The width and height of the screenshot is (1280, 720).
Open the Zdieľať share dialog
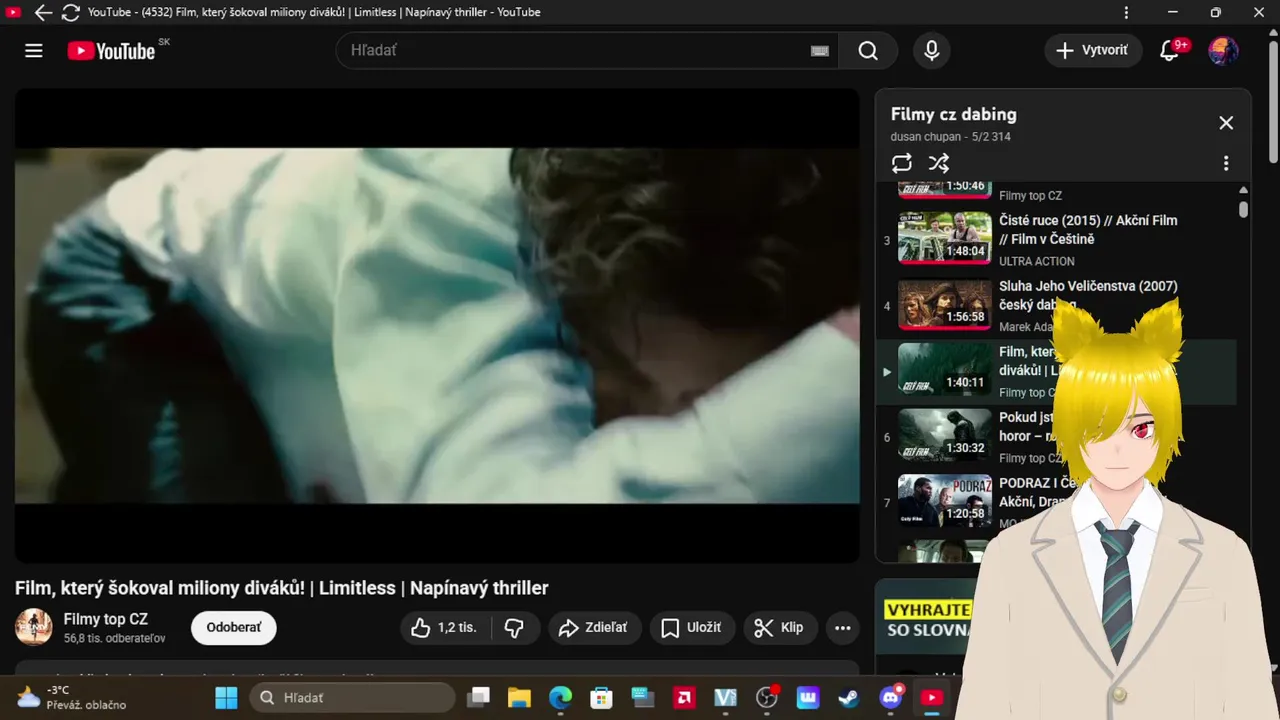coord(593,628)
